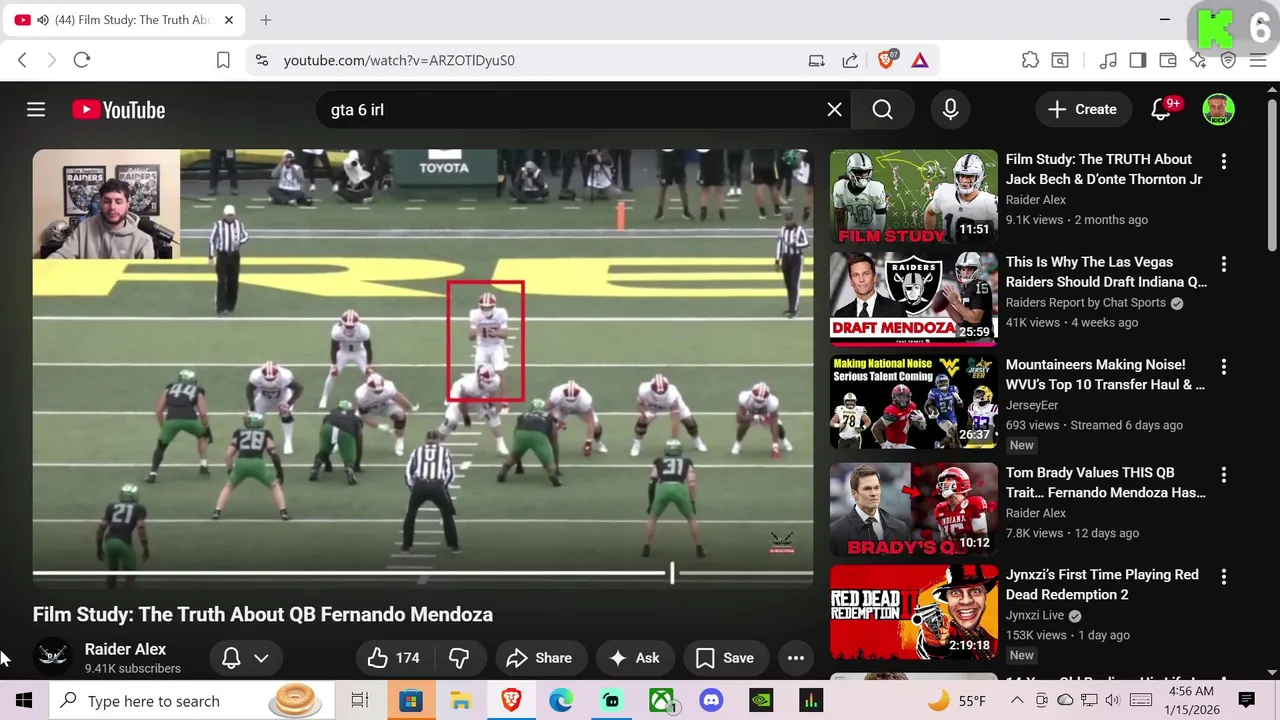Open Jynxzi Red Dead Redemption 2 thumbnail

click(x=914, y=612)
